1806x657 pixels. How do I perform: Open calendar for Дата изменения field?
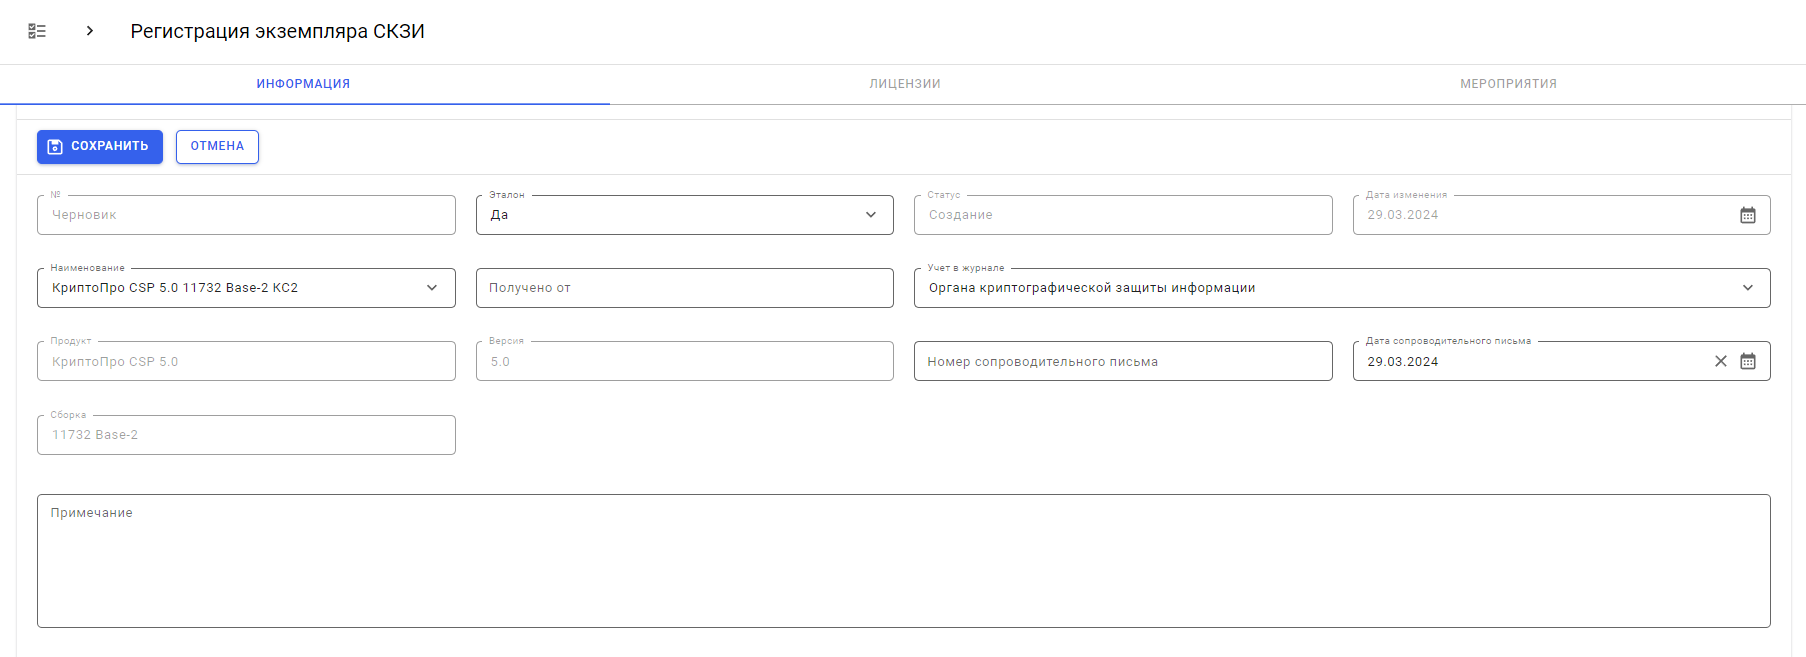[1747, 215]
